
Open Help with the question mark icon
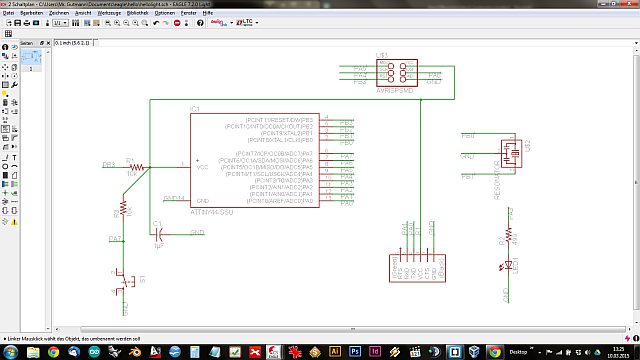coord(200,23)
